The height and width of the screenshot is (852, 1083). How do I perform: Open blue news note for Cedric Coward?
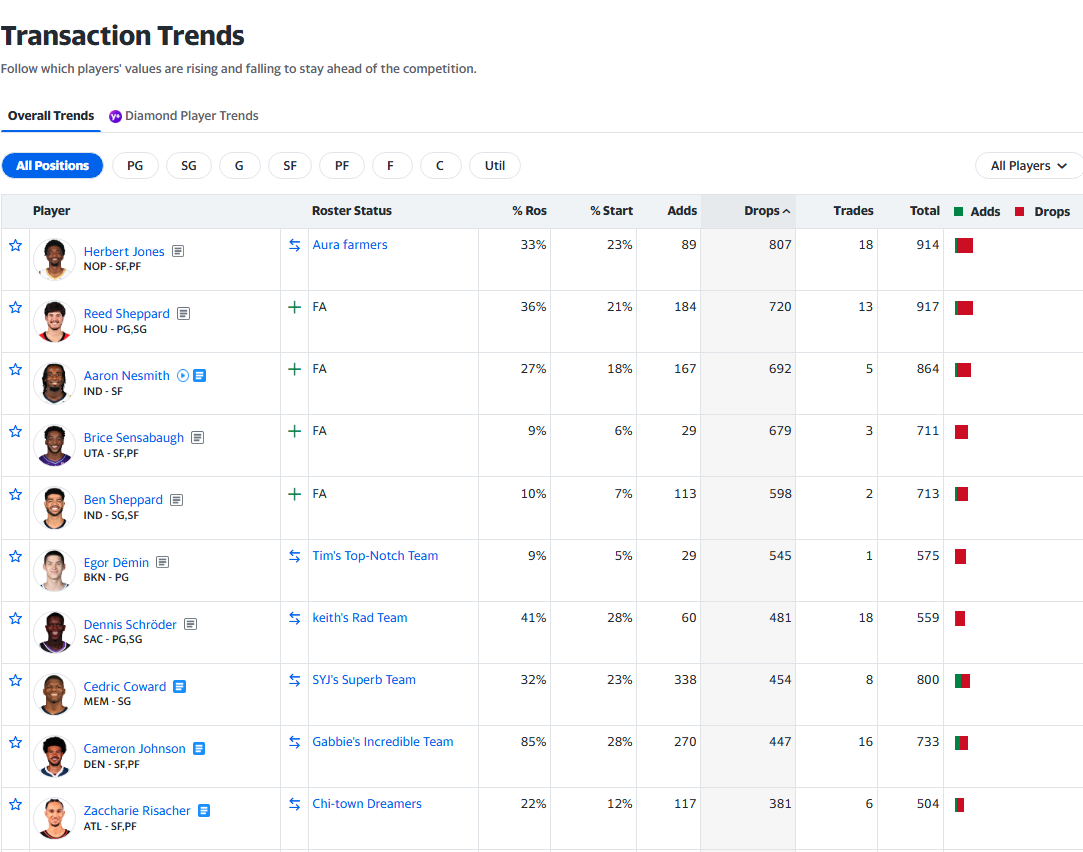(x=180, y=687)
